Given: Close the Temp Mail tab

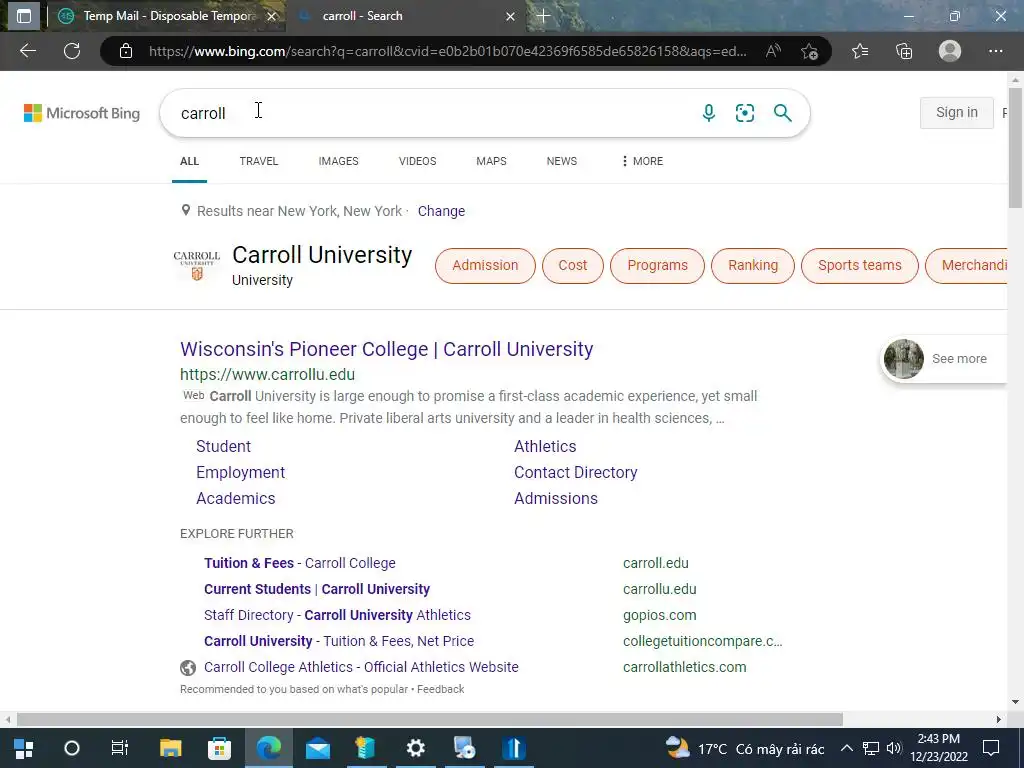Looking at the screenshot, I should click(x=272, y=16).
